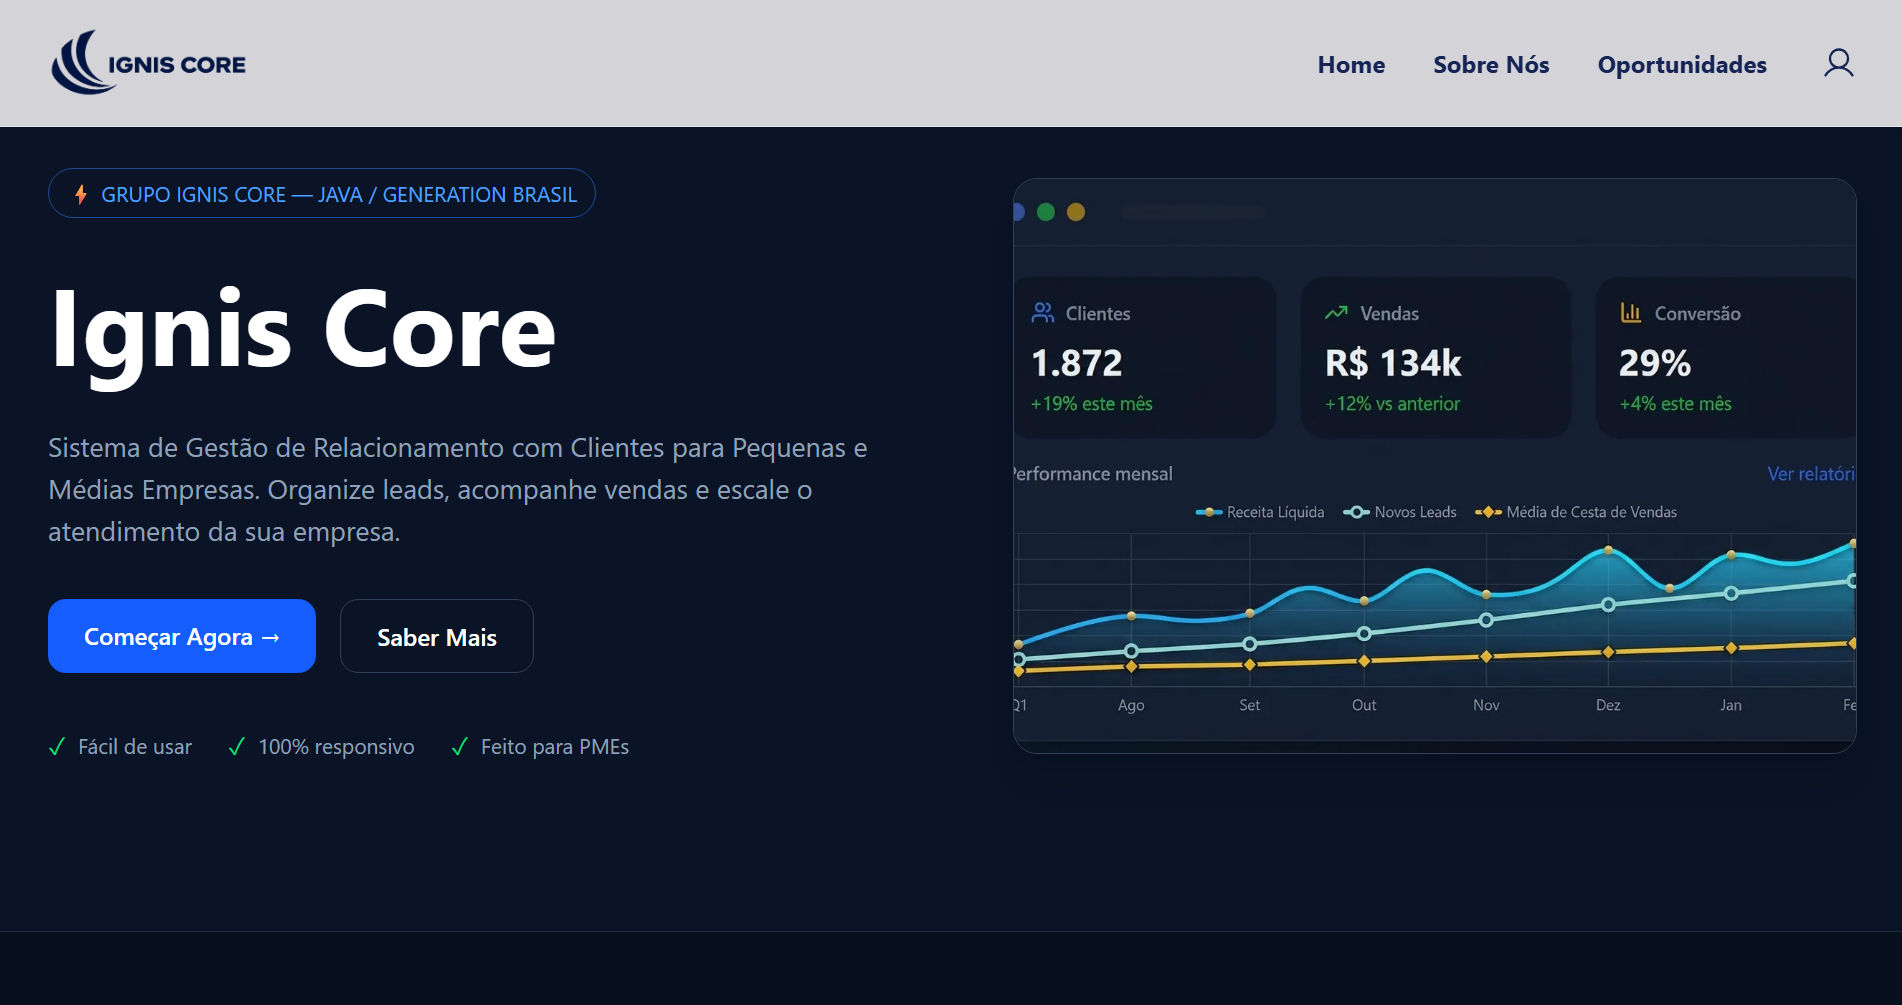Click the Conversão bar chart icon

(1631, 313)
